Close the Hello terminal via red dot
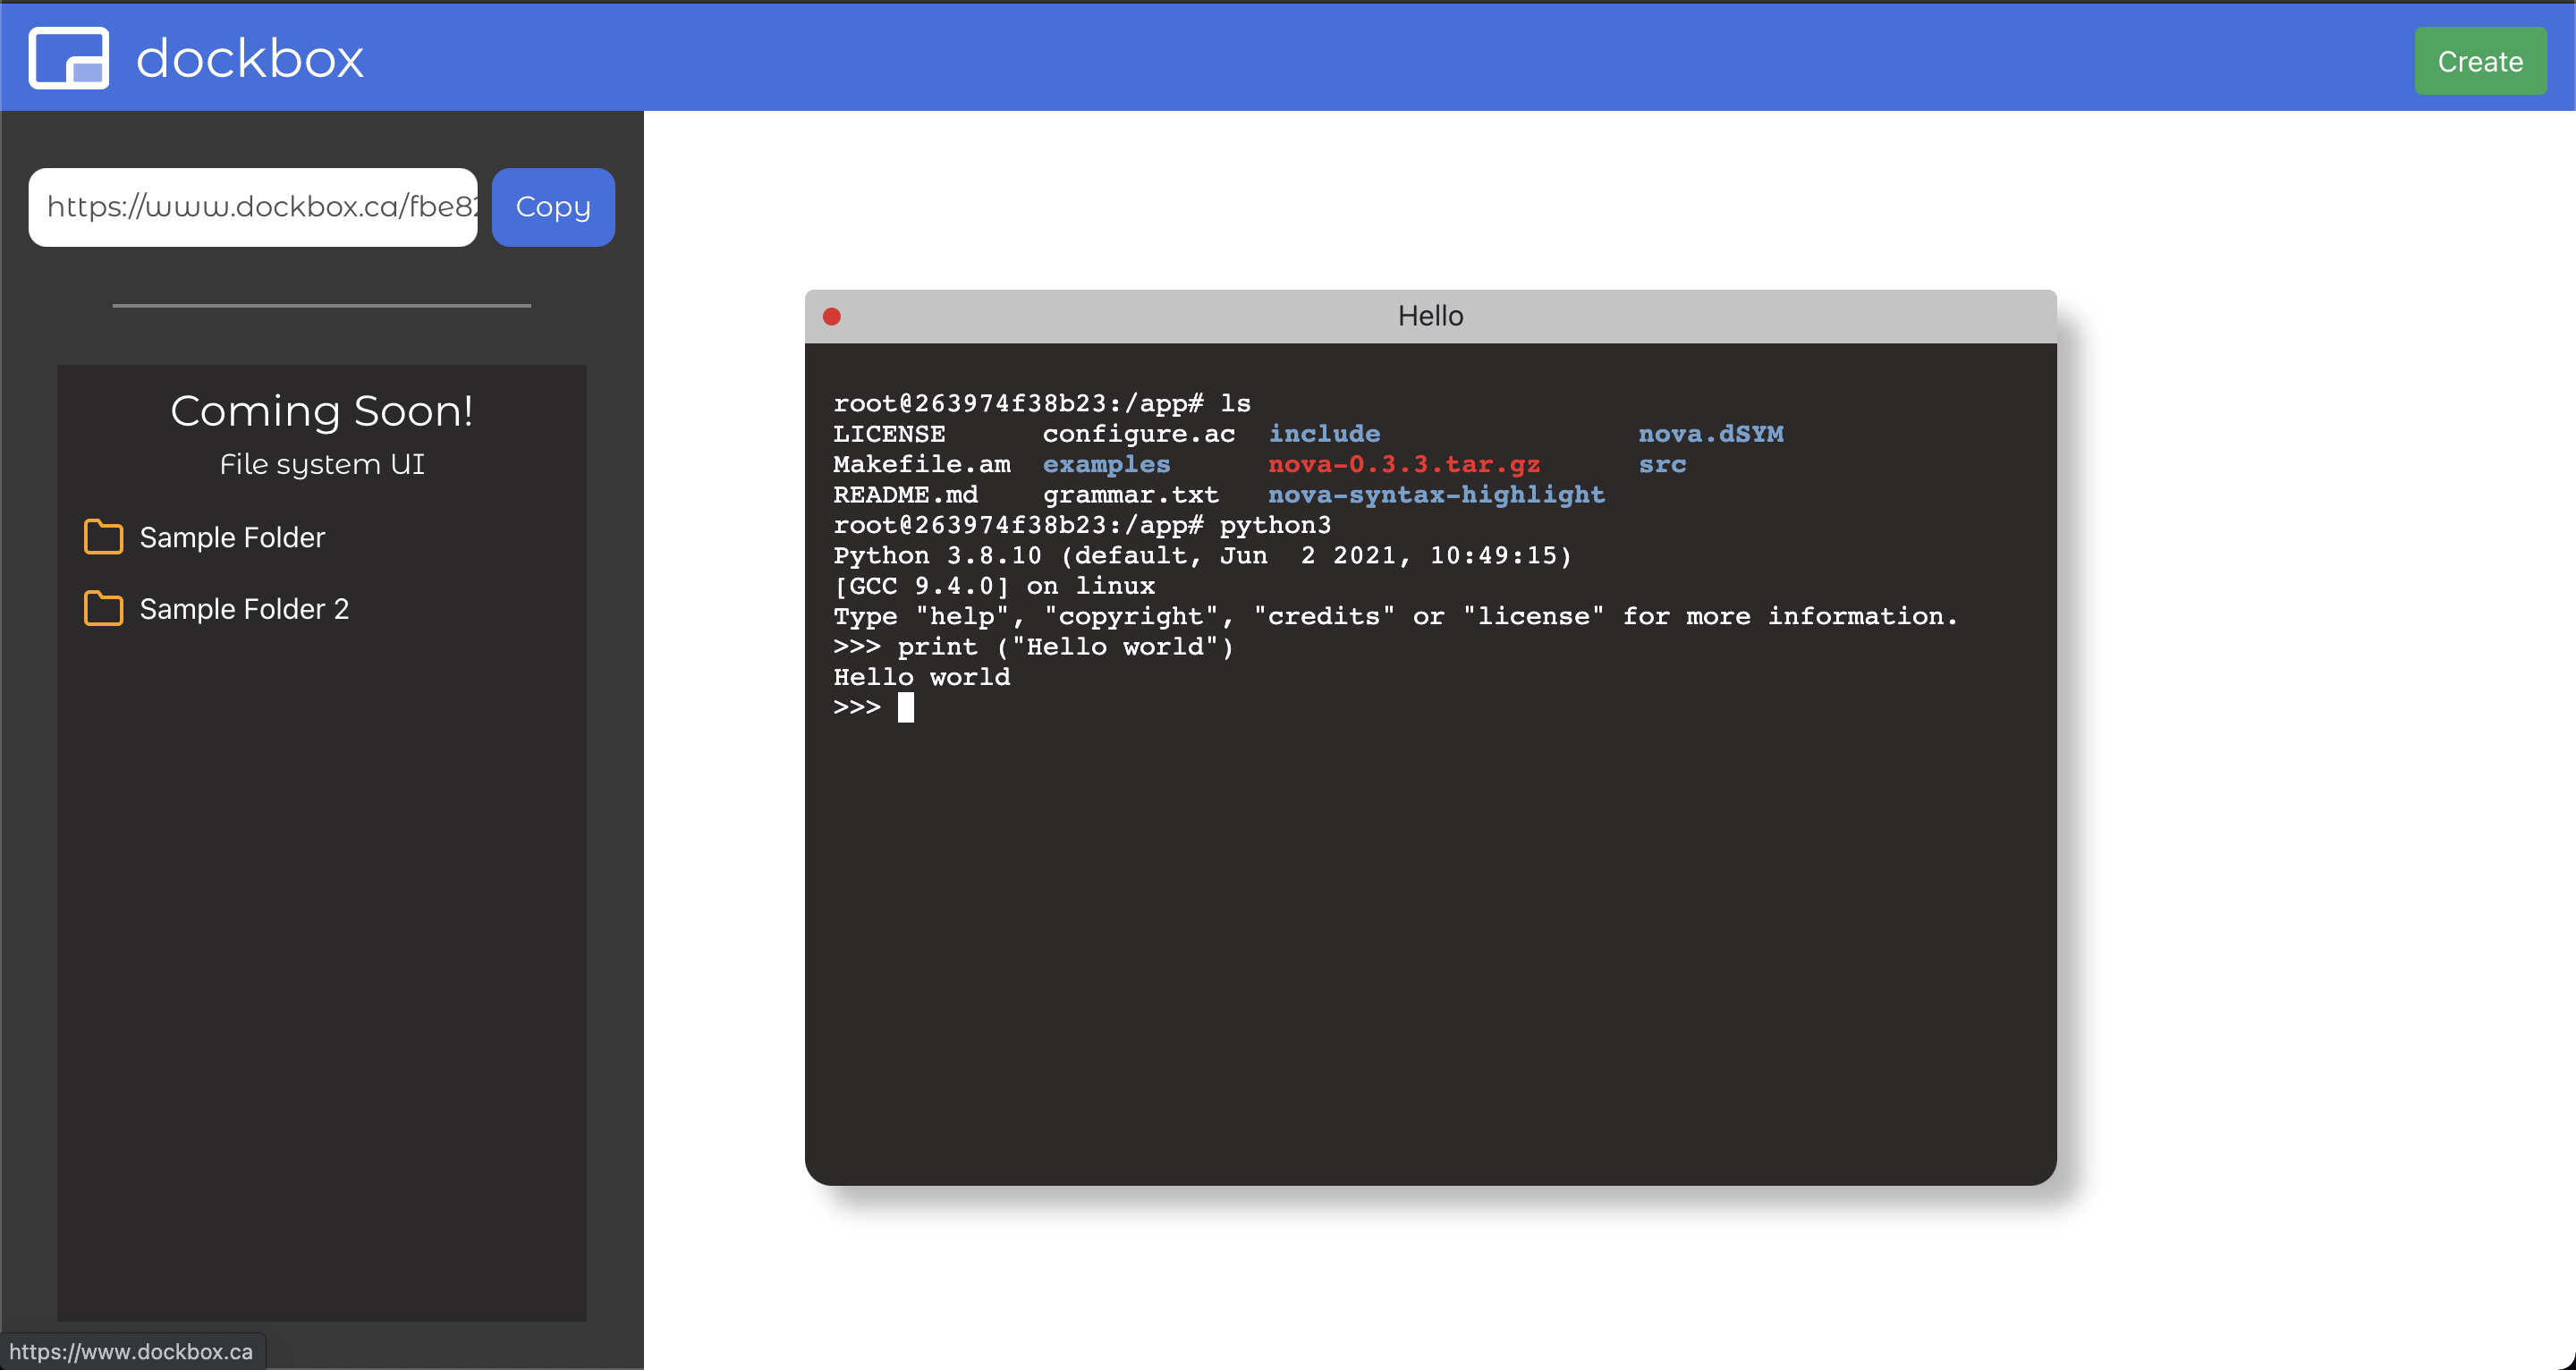This screenshot has height=1370, width=2576. pos(831,317)
